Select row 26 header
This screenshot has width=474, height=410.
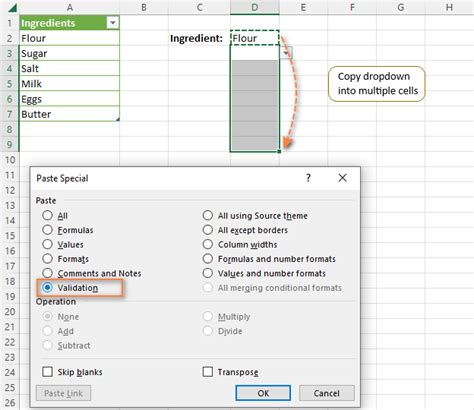[9, 402]
